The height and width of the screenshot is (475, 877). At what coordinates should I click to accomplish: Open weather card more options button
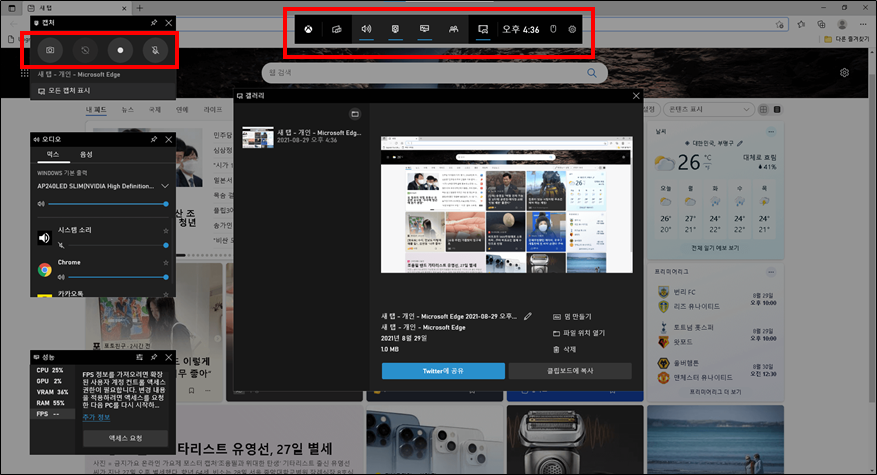771,132
